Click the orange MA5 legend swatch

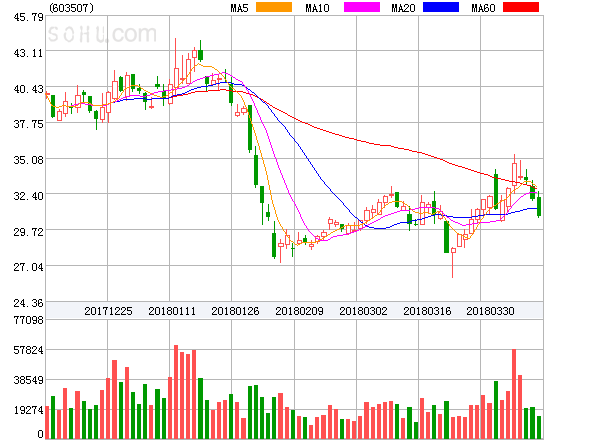(x=274, y=7)
